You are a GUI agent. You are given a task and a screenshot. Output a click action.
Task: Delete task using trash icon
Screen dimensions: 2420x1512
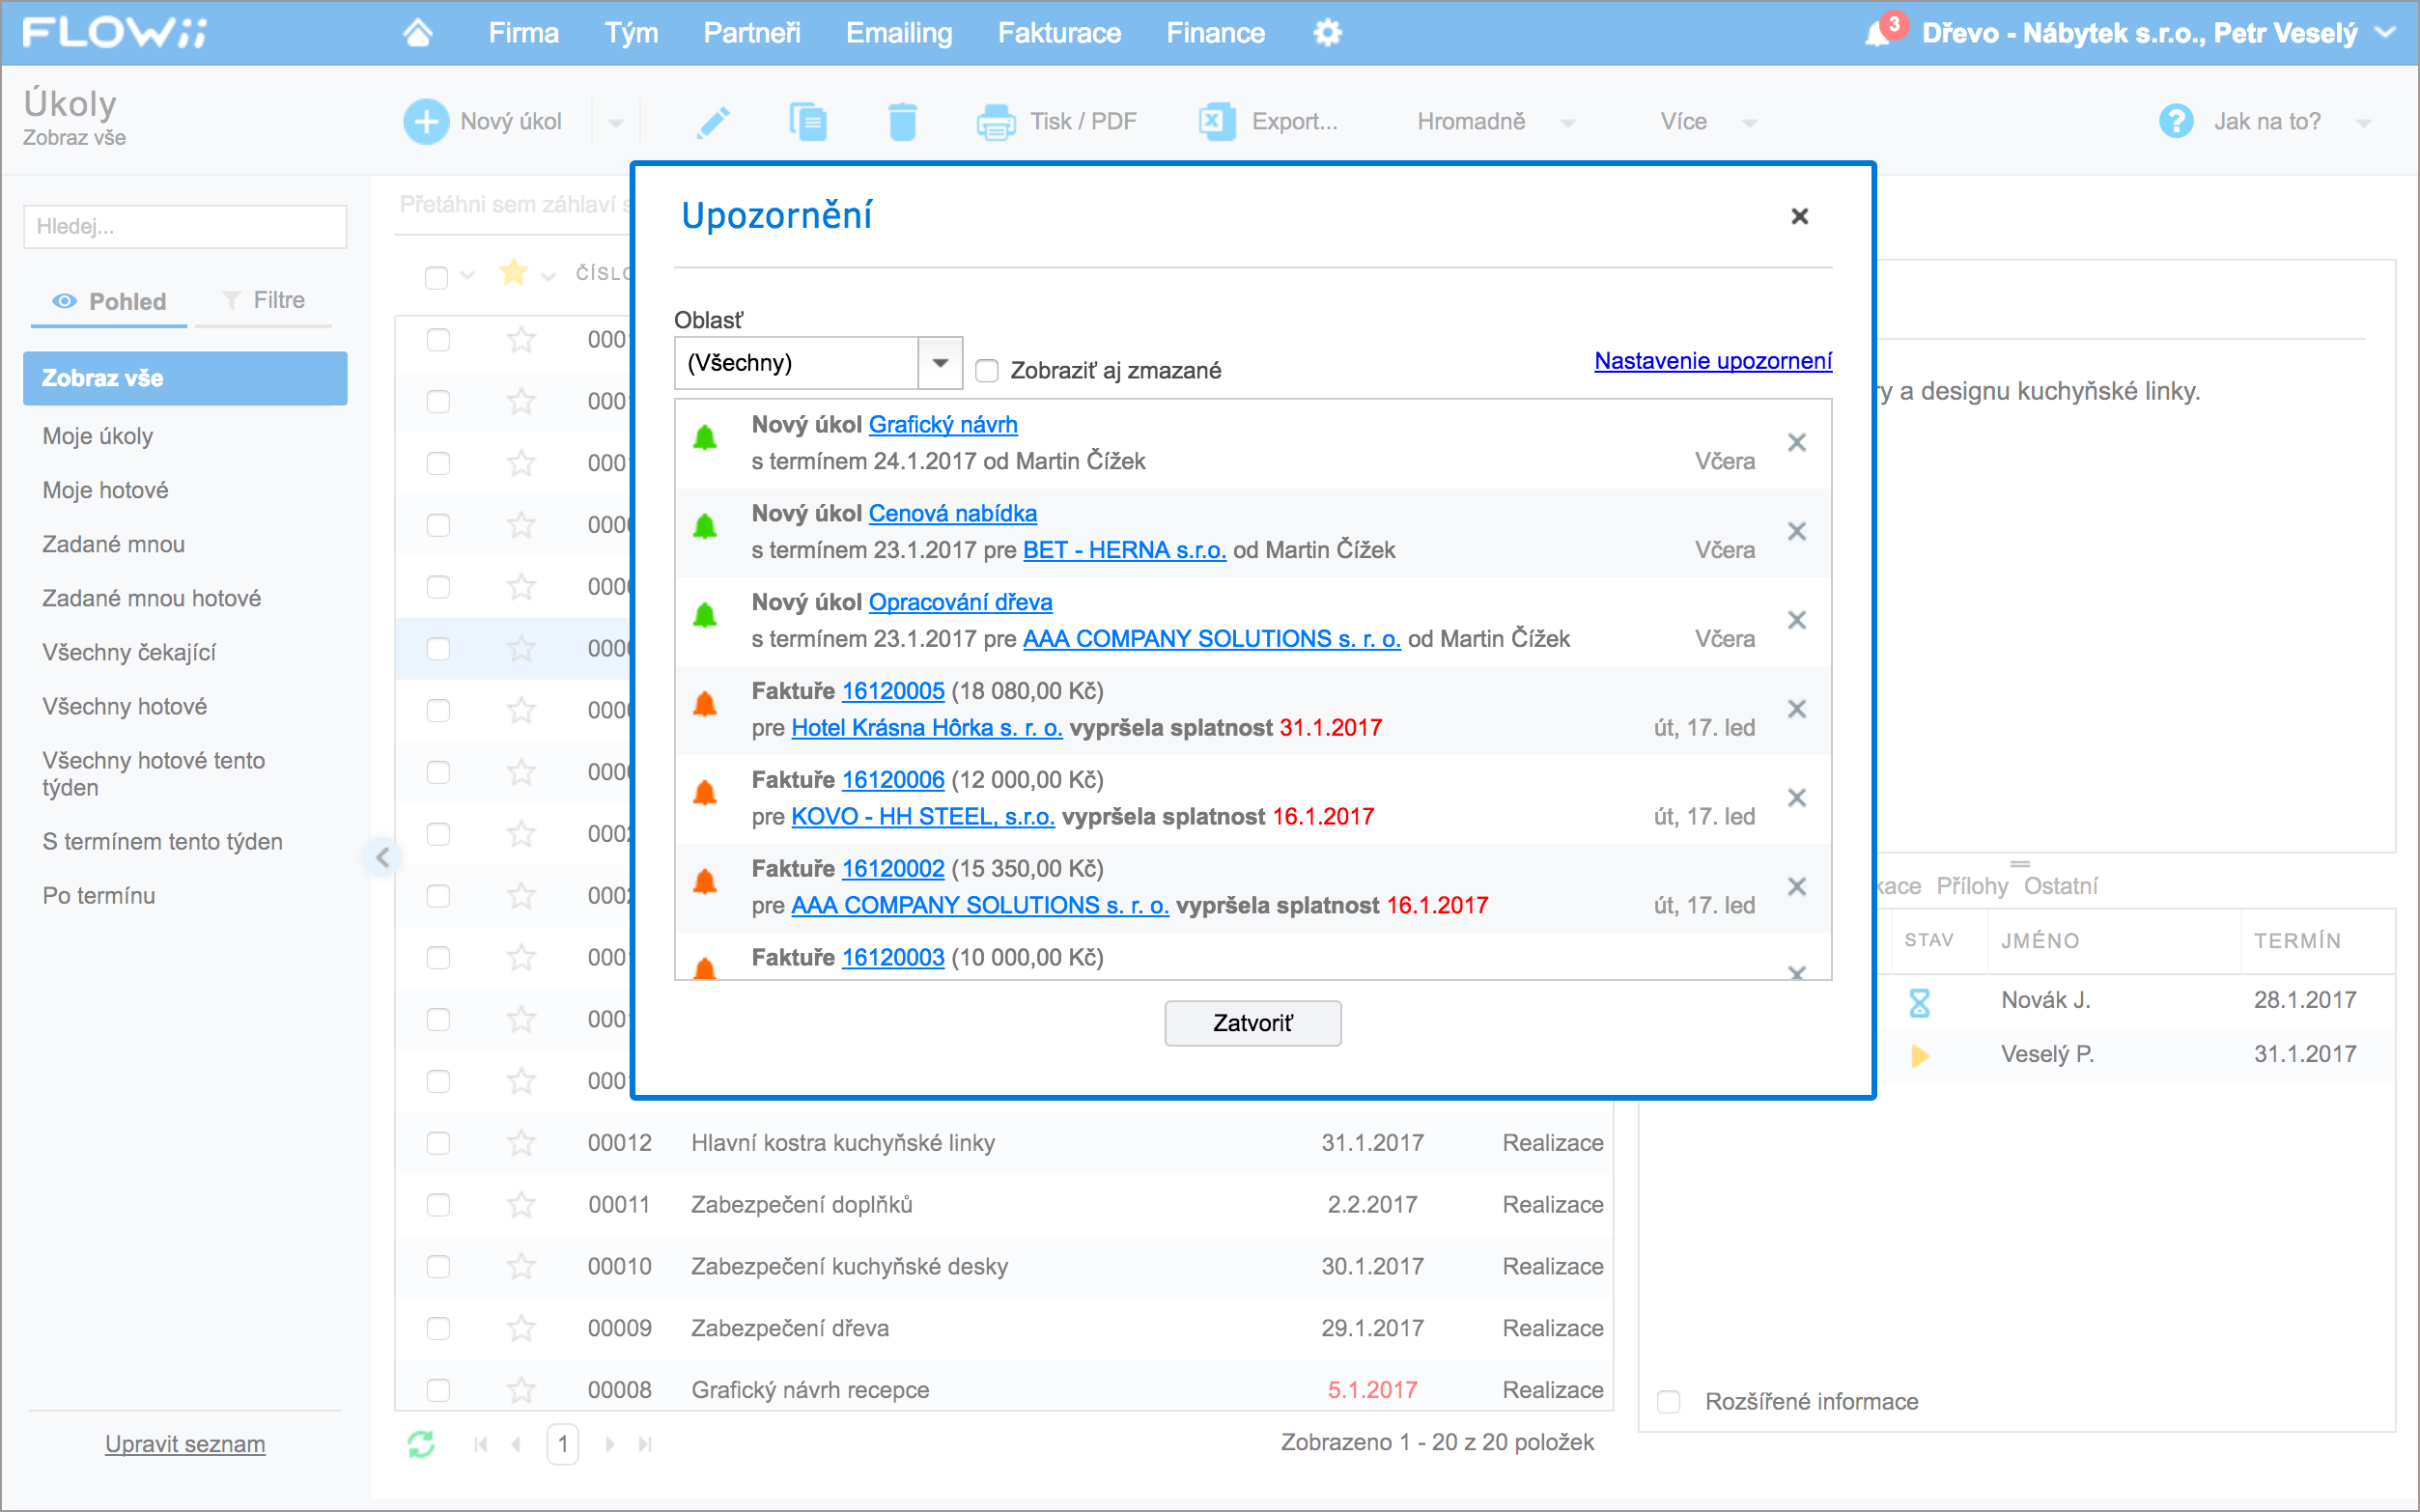point(902,122)
